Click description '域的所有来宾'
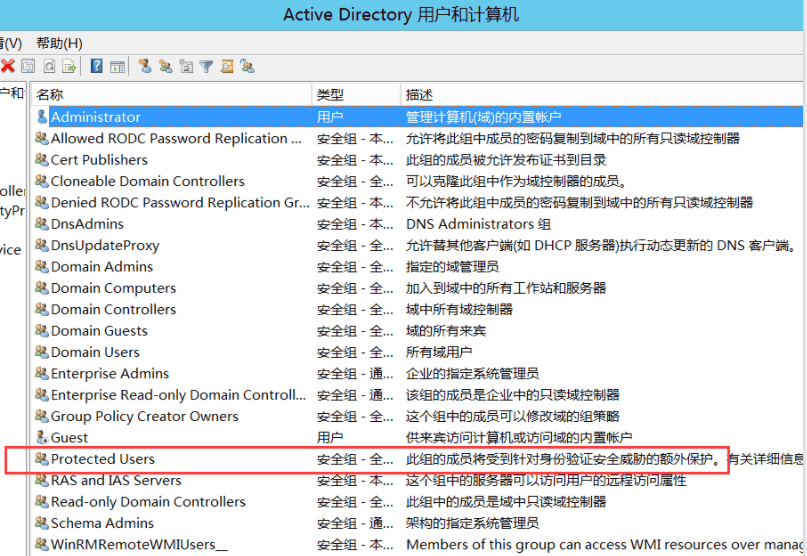The height and width of the screenshot is (556, 807). coord(446,331)
